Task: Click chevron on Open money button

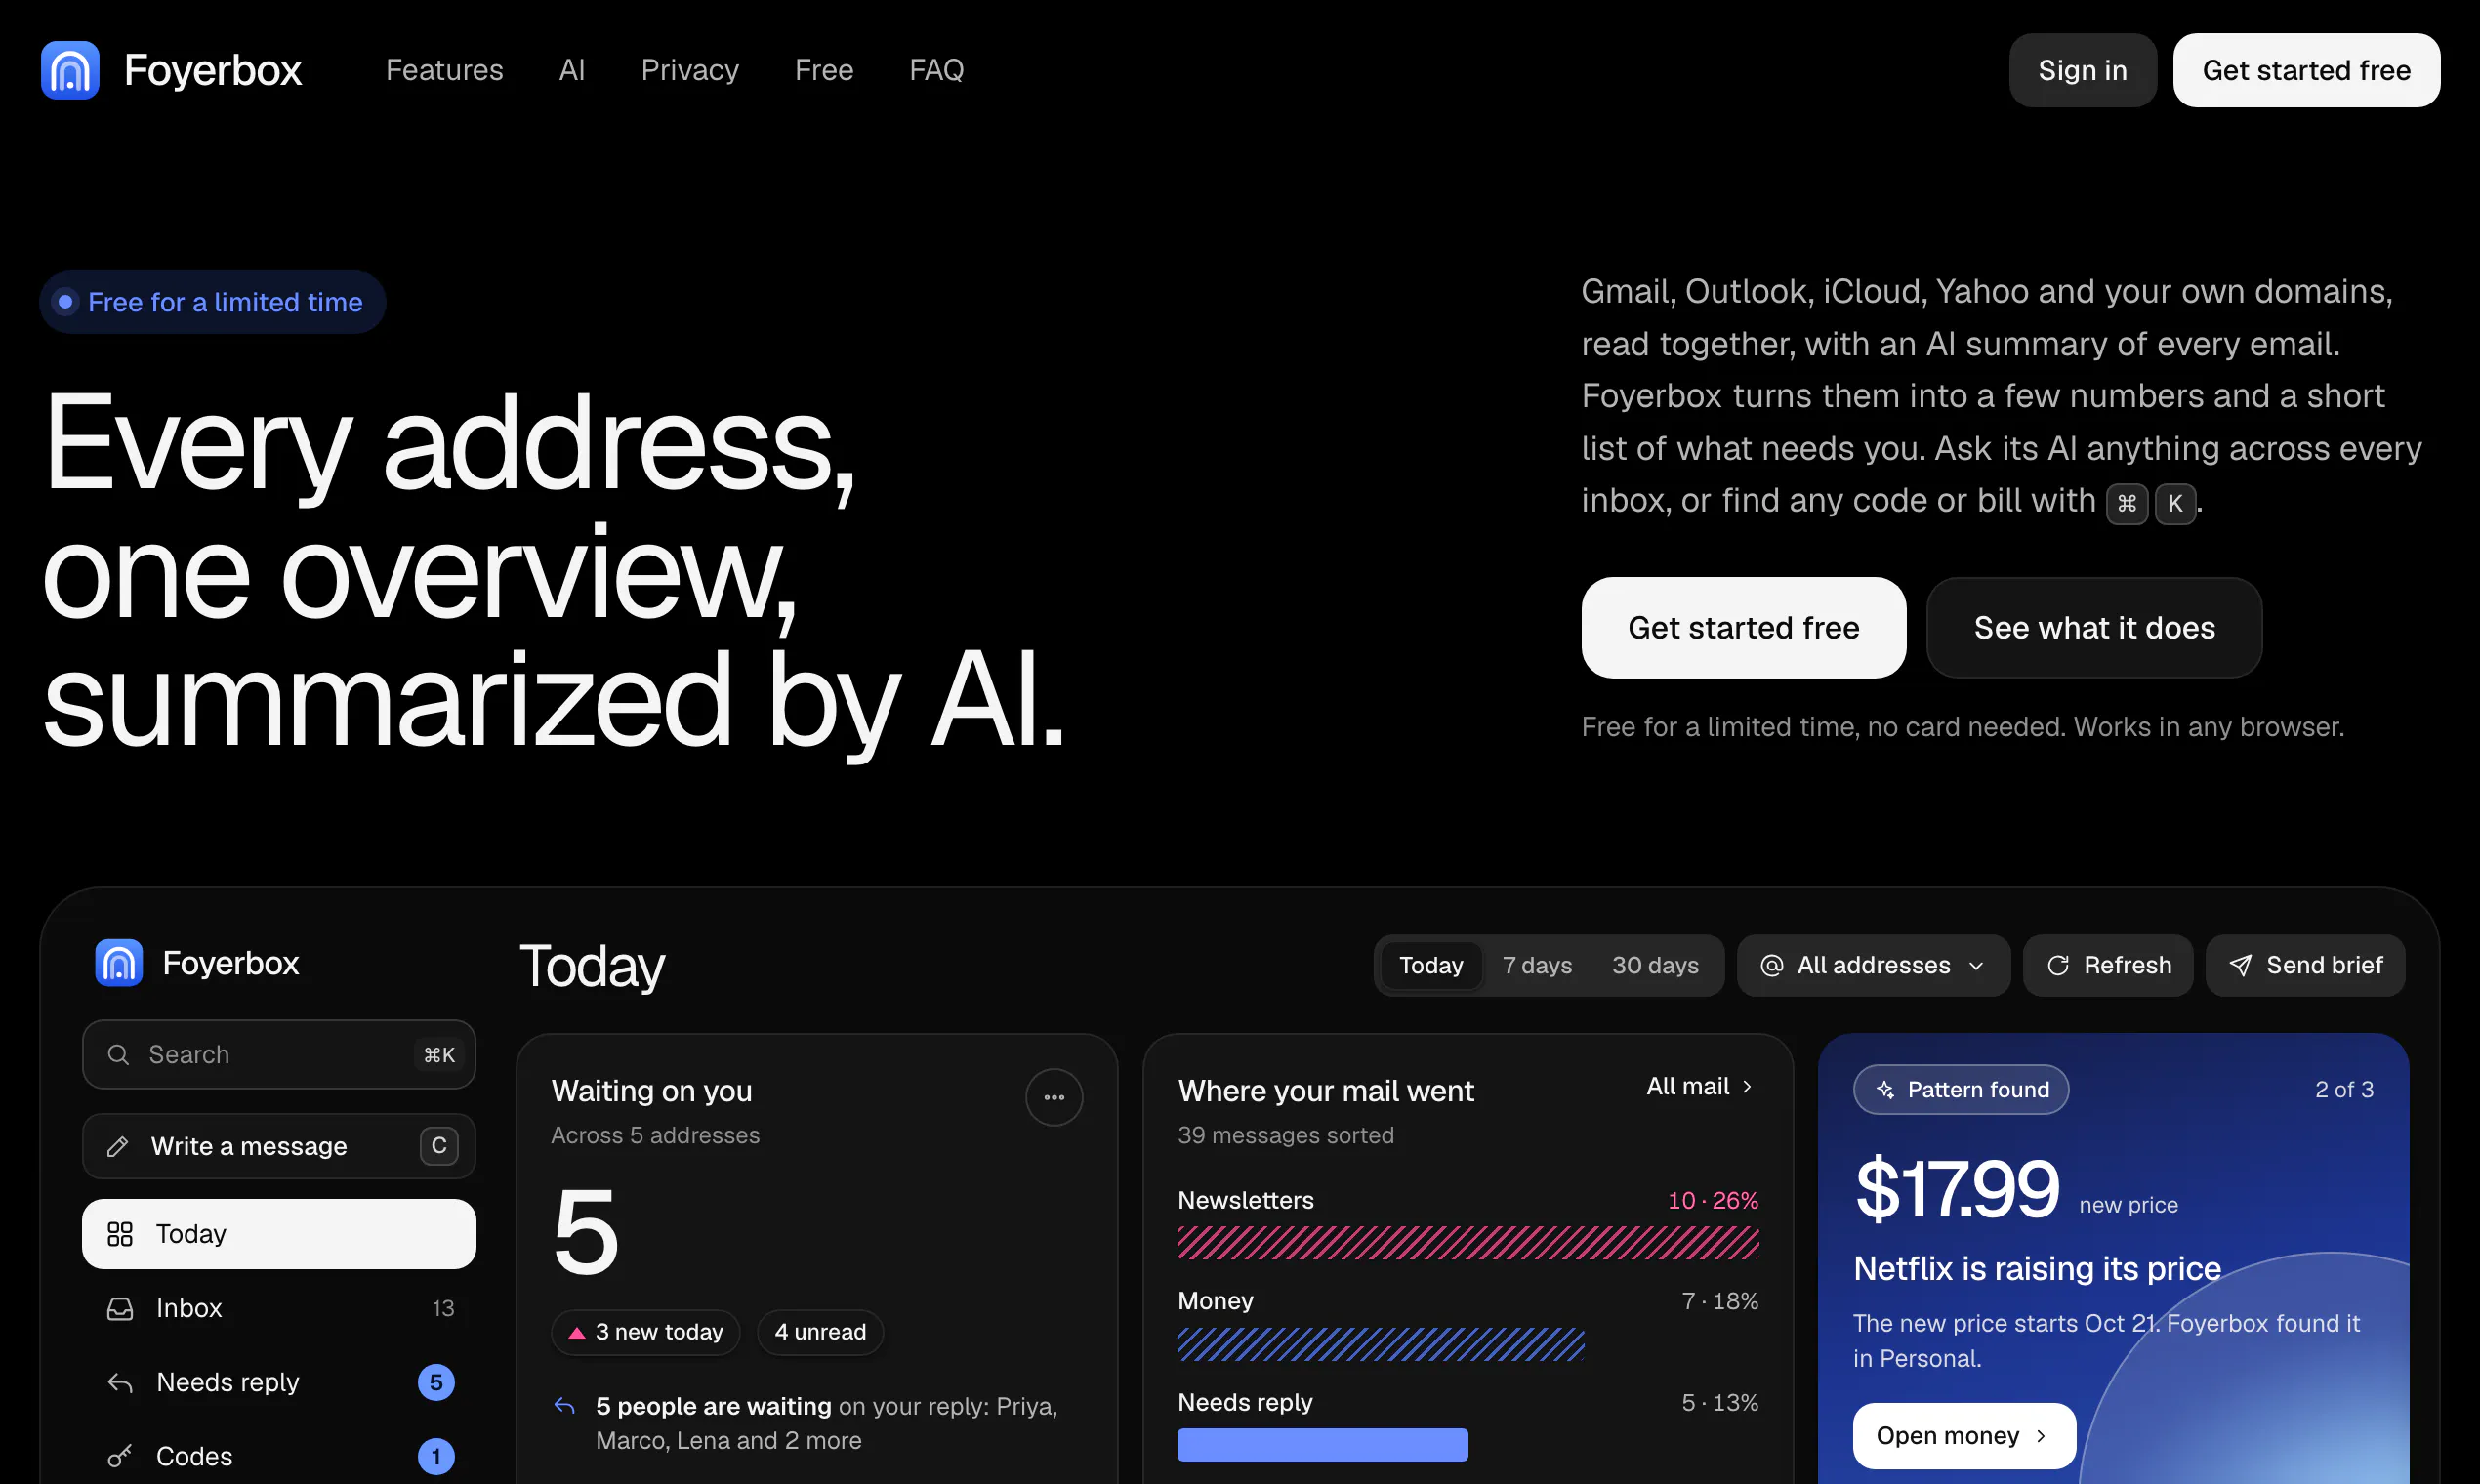Action: point(2041,1436)
